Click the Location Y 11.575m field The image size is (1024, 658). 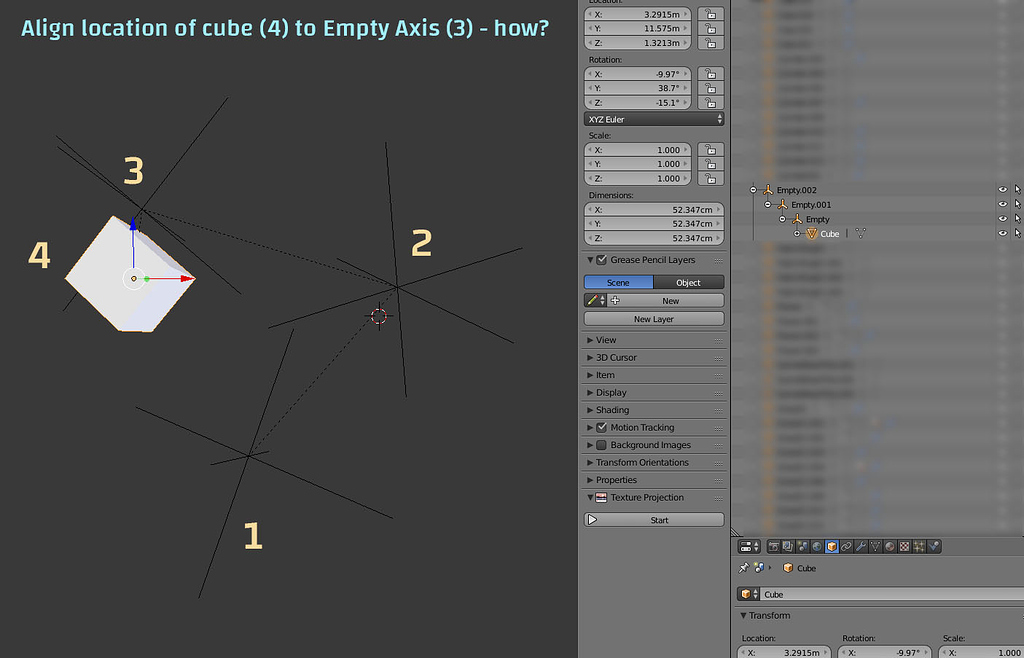(637, 29)
